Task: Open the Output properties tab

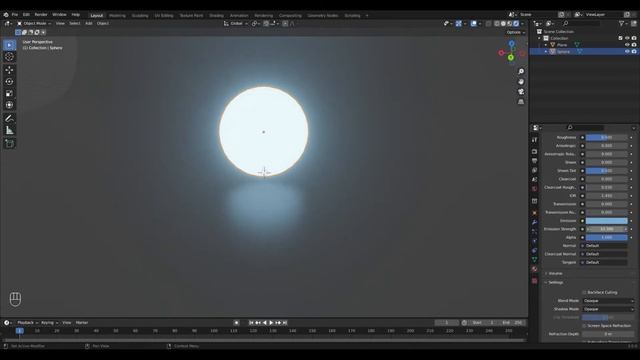Action: (534, 161)
